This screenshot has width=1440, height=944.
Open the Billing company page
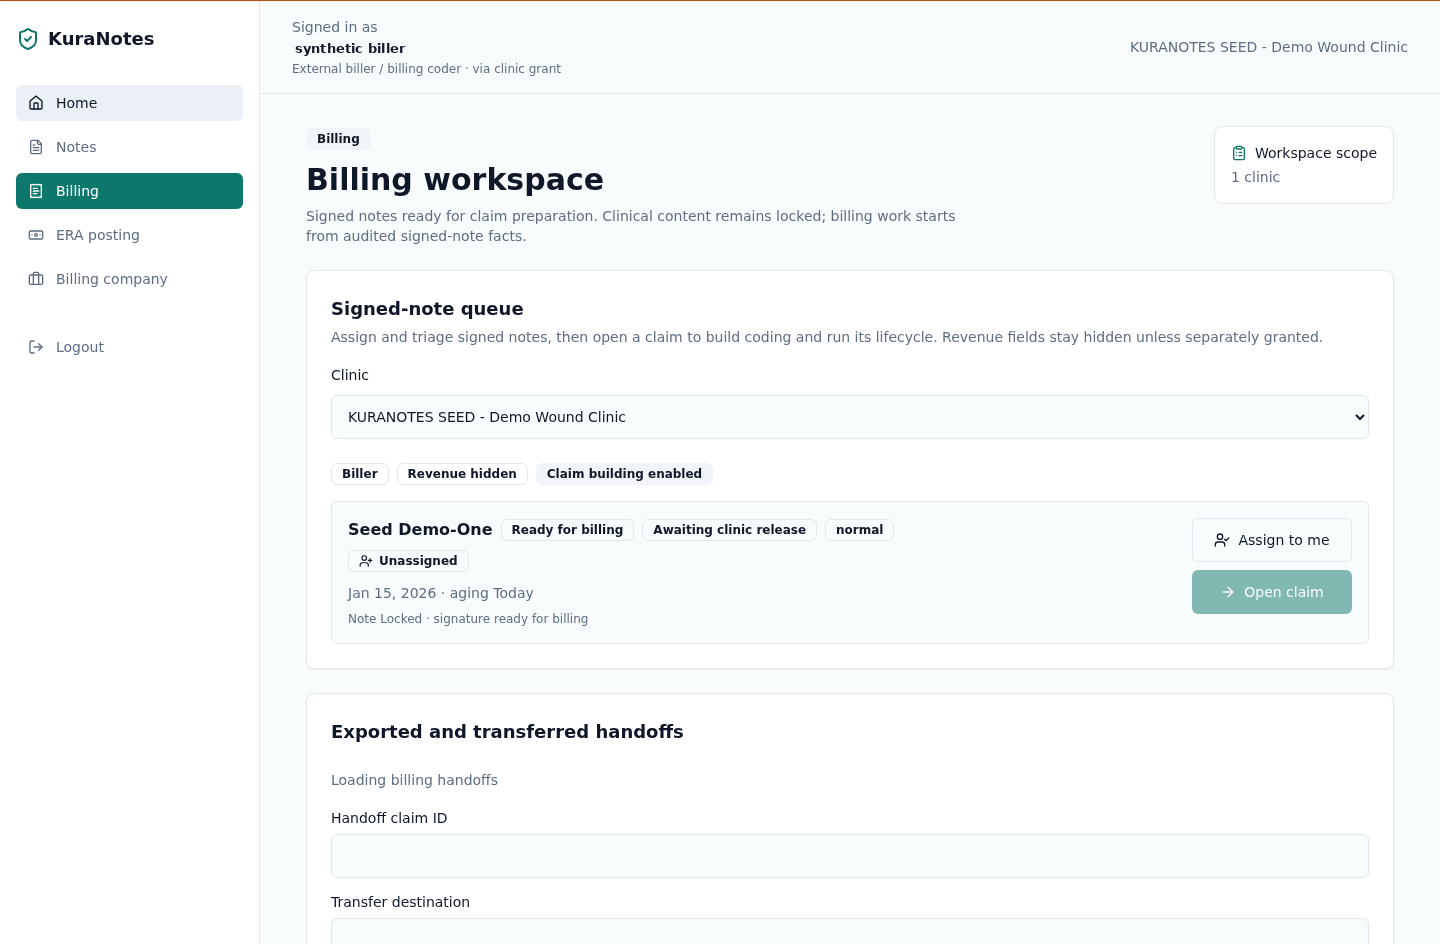point(129,279)
